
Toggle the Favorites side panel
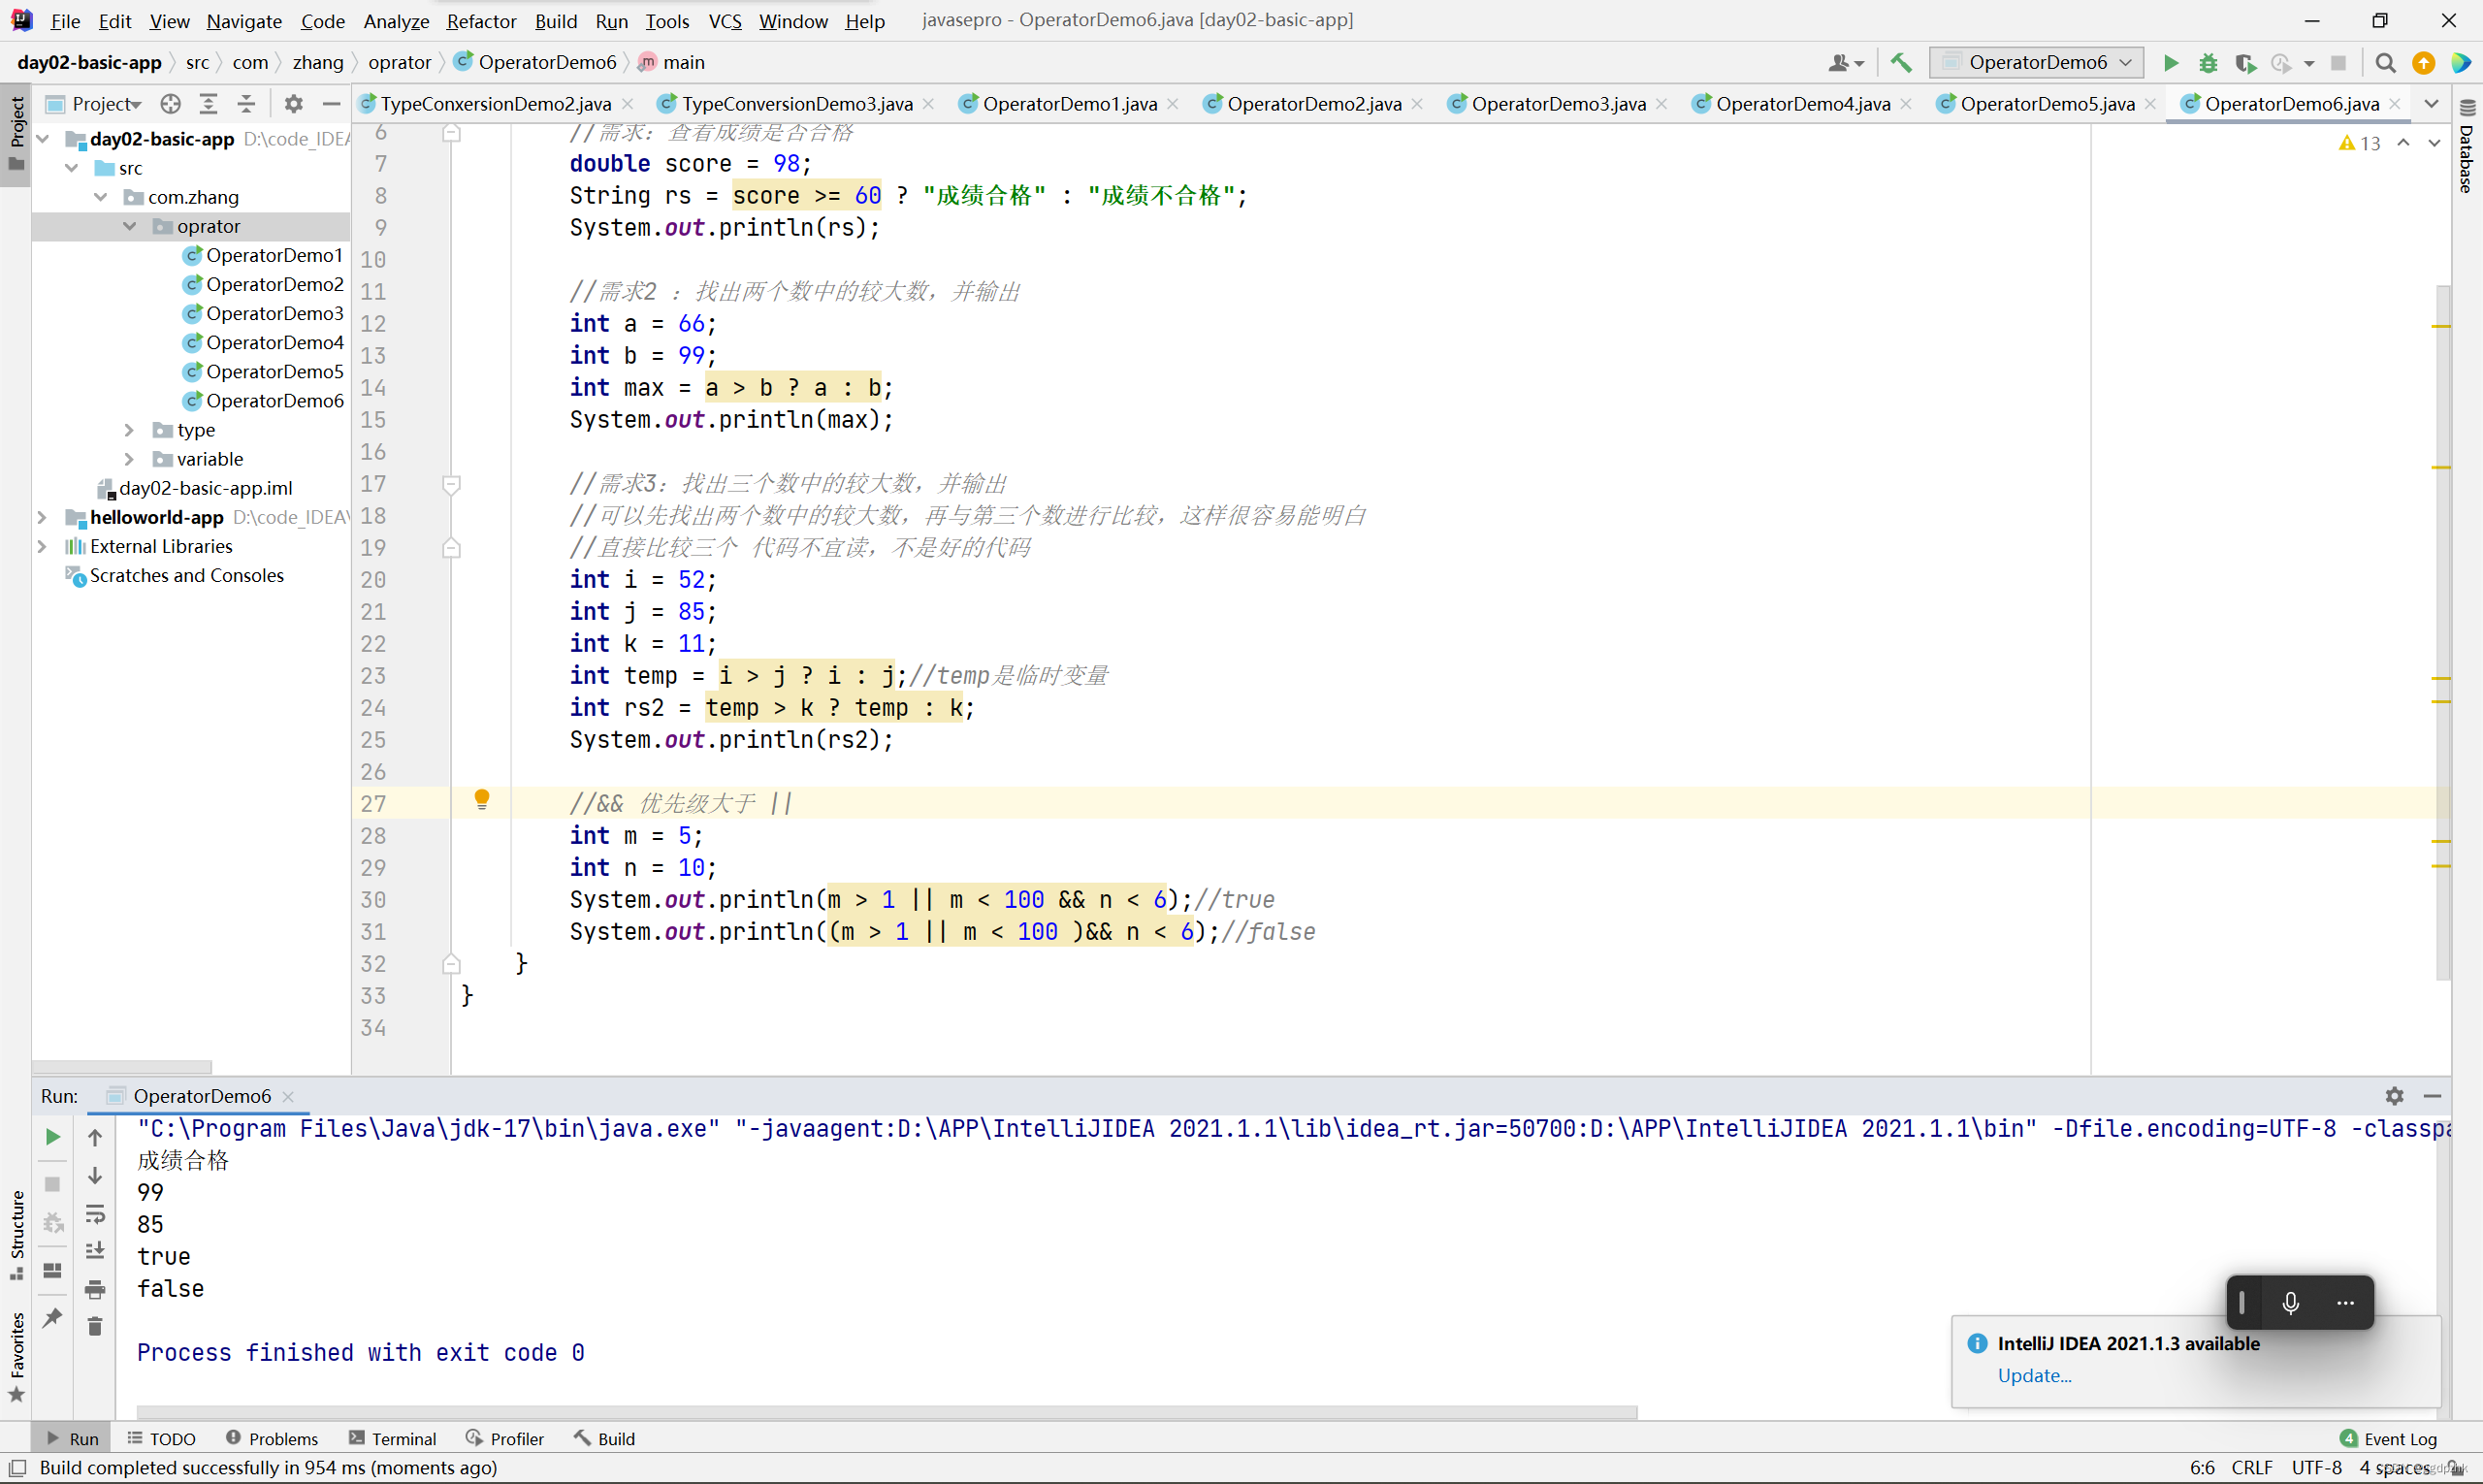pos(16,1358)
